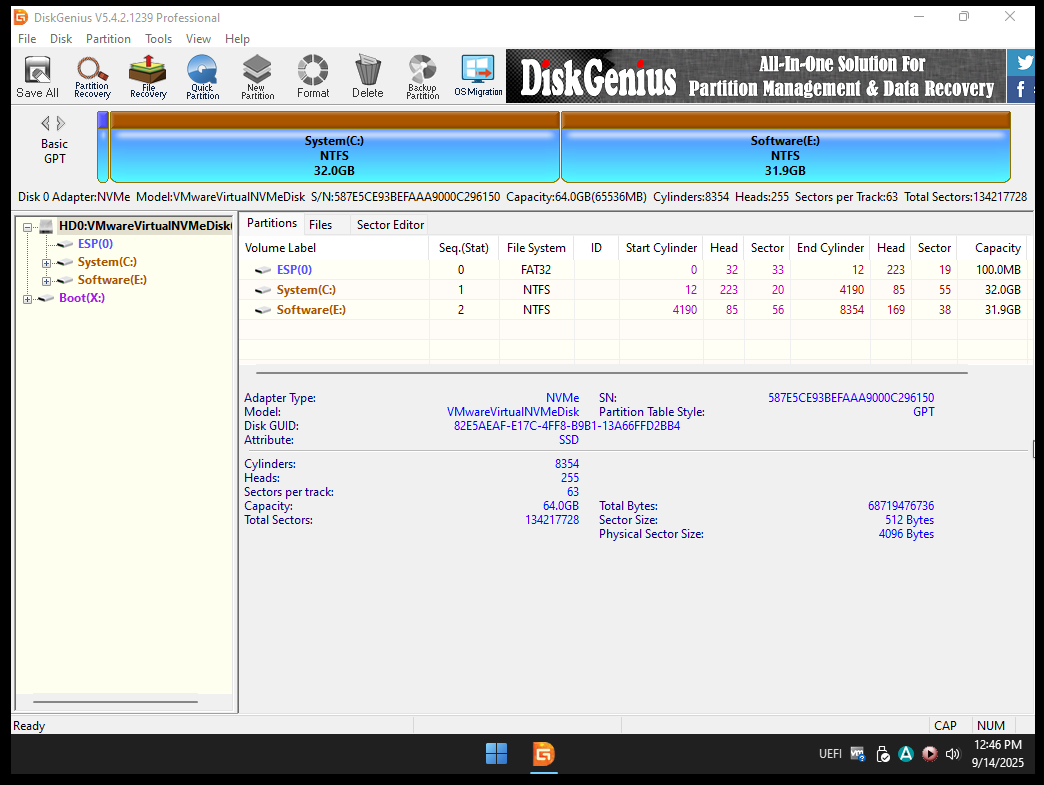Click the drive icon of ESP(0) table row
Screen dimensions: 1044x785
pos(264,270)
